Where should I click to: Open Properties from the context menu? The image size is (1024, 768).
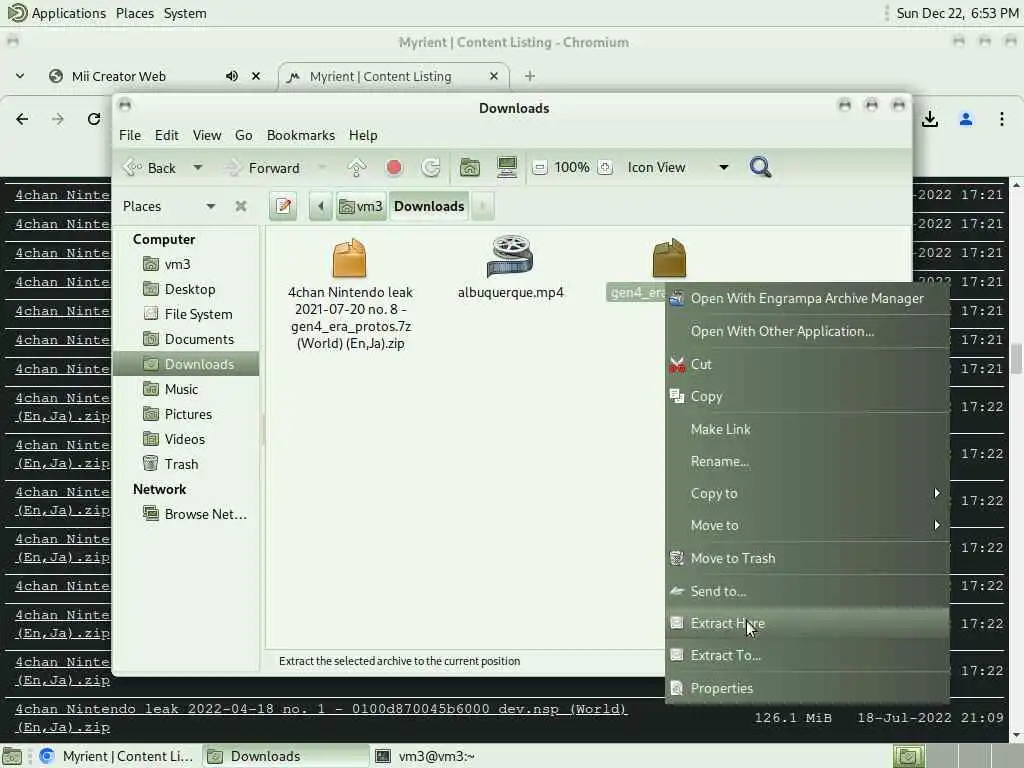[x=807, y=688]
